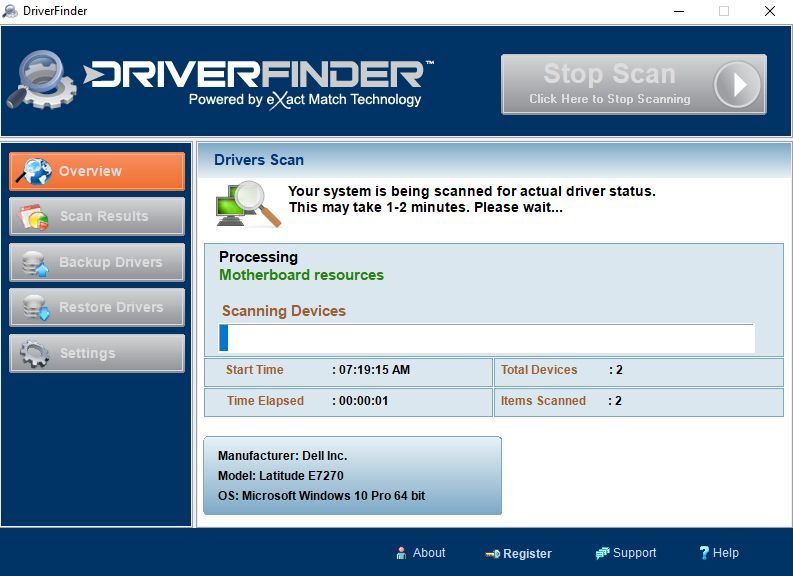The height and width of the screenshot is (576, 793).
Task: Click the Register key icon
Action: coord(493,554)
